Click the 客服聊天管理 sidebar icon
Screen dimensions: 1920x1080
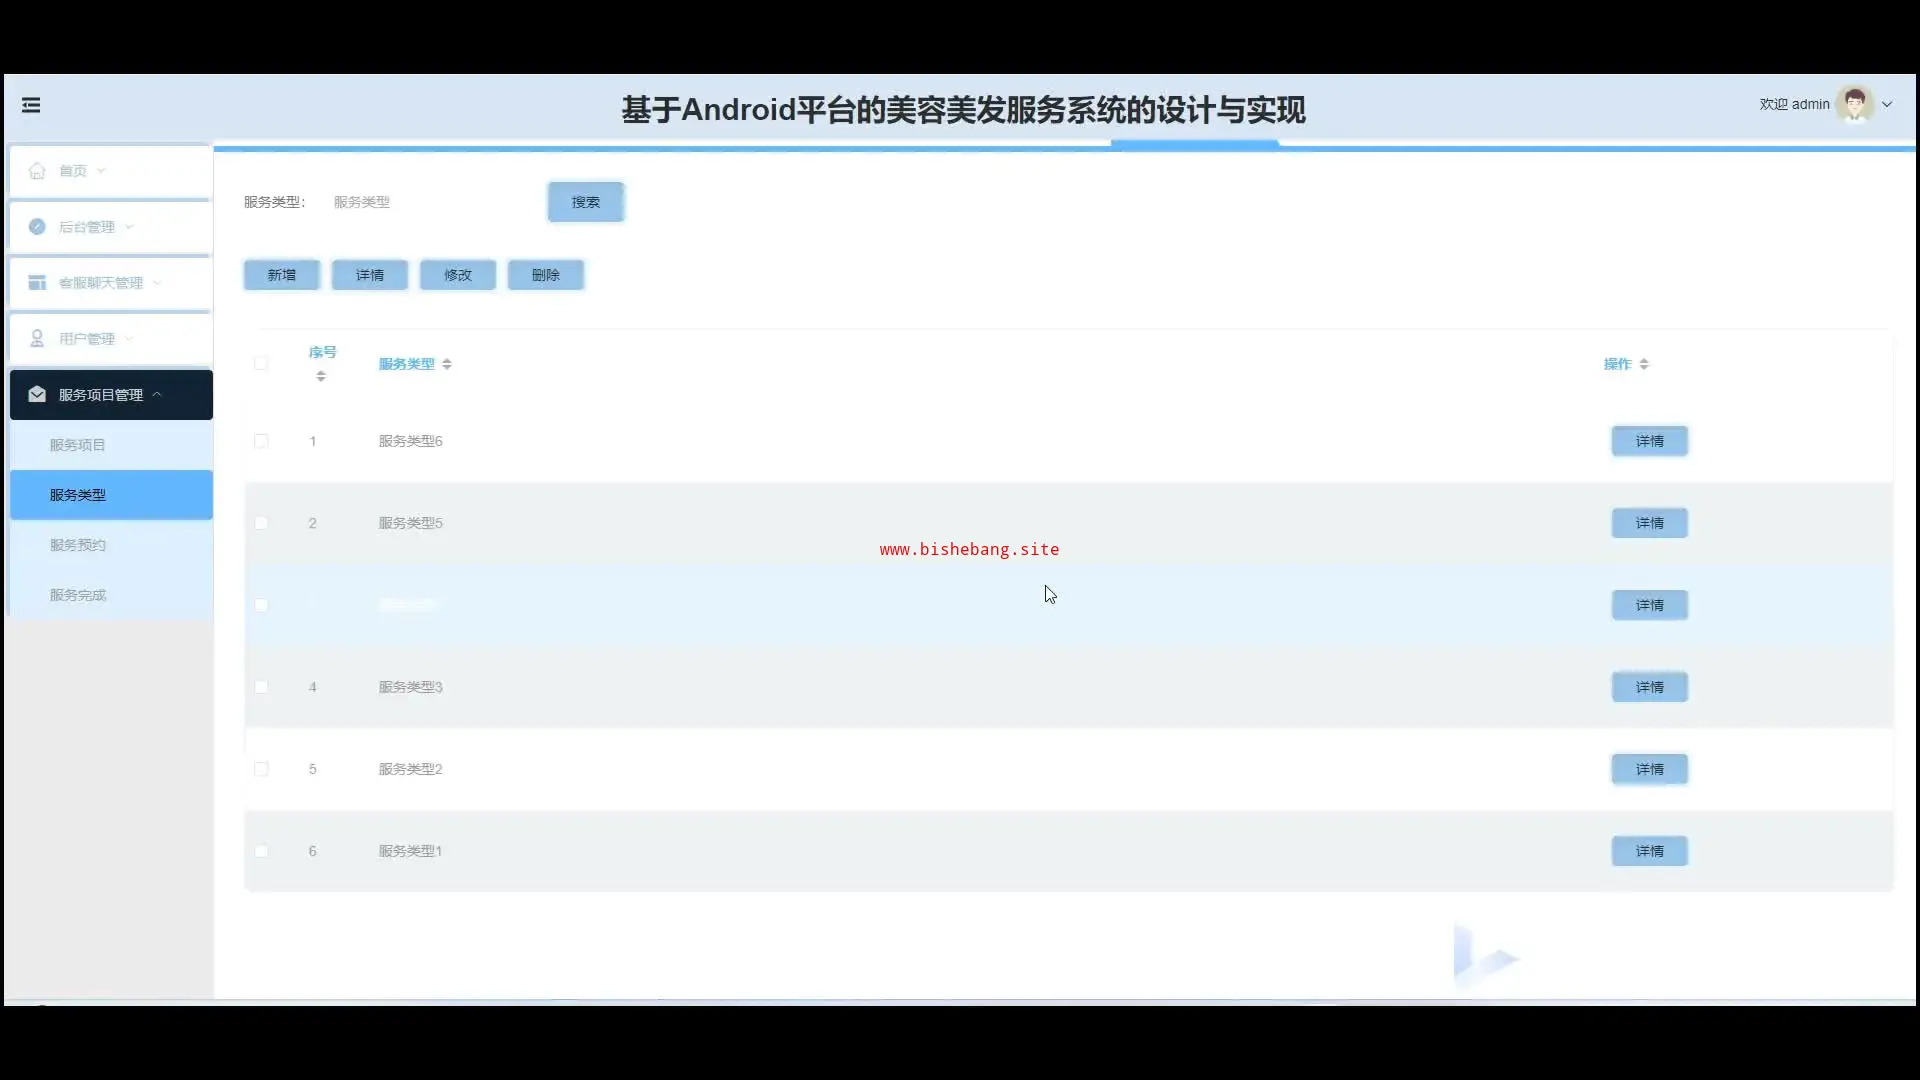tap(37, 283)
